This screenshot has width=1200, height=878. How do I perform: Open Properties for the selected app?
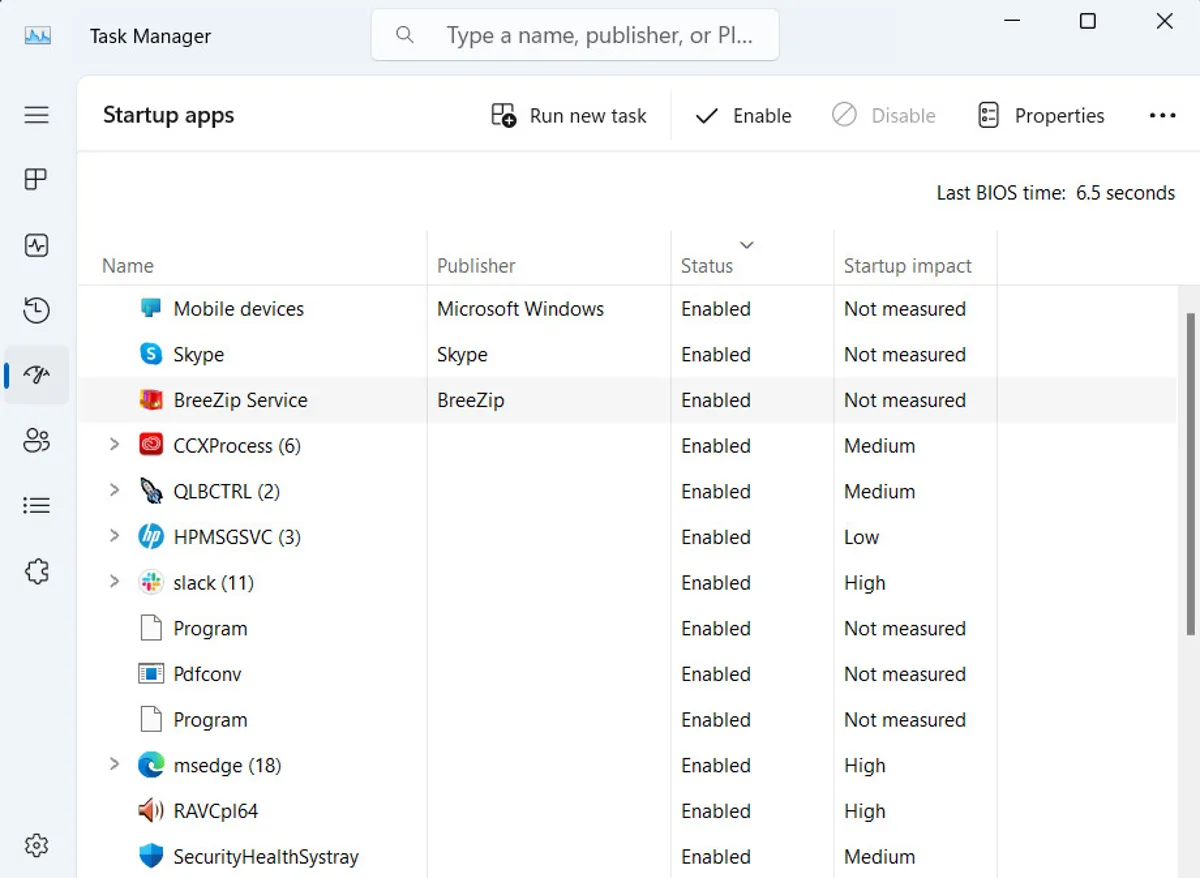pyautogui.click(x=1041, y=116)
